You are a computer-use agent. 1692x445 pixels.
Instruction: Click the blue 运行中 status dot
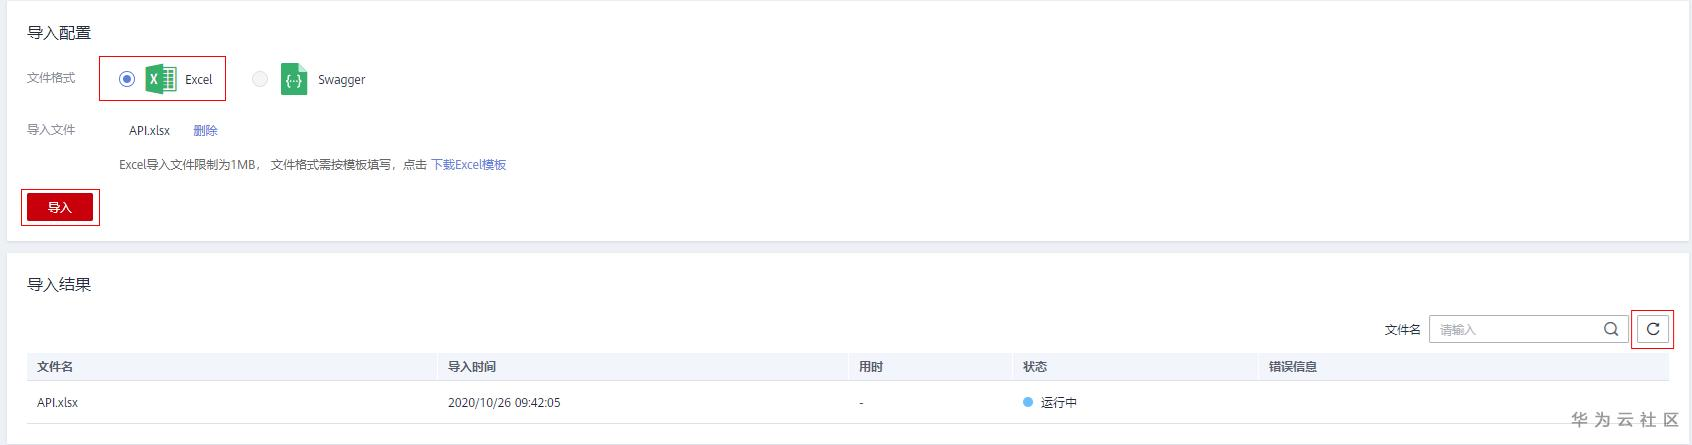coord(1027,402)
